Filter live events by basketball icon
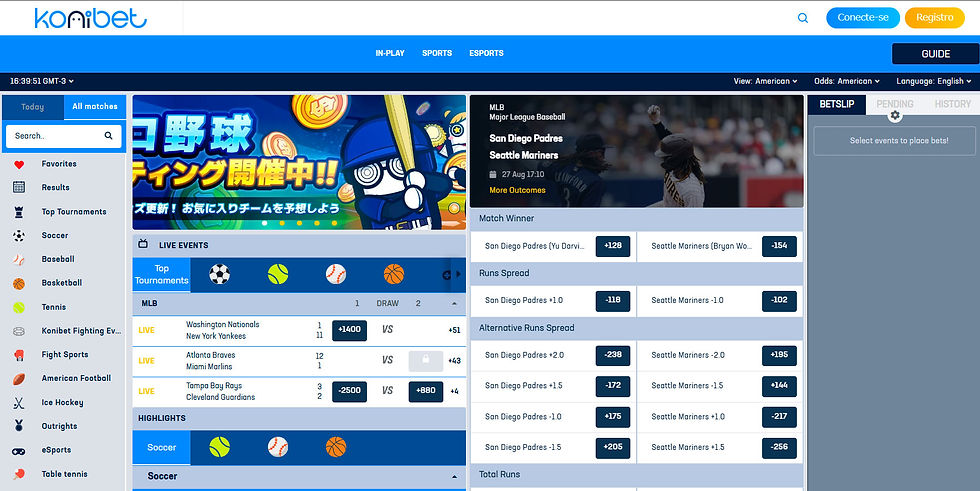Viewport: 980px width, 491px height. [394, 274]
